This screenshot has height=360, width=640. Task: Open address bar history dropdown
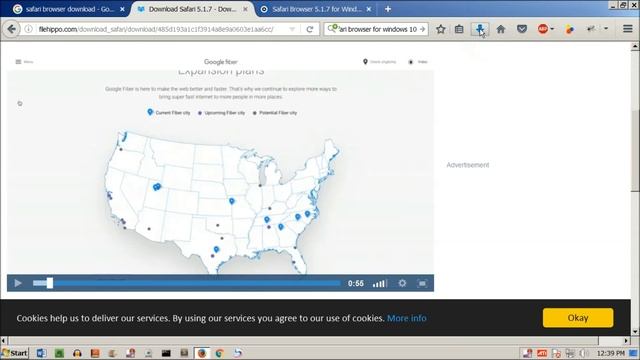(x=292, y=29)
